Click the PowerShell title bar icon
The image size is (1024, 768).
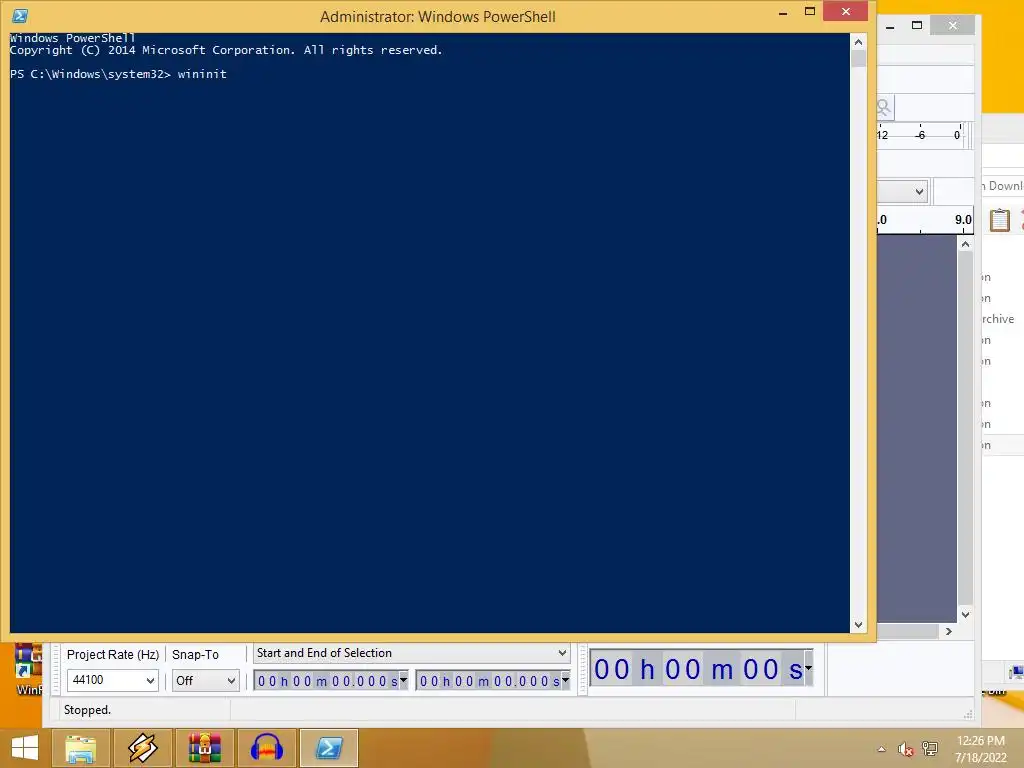click(x=20, y=16)
